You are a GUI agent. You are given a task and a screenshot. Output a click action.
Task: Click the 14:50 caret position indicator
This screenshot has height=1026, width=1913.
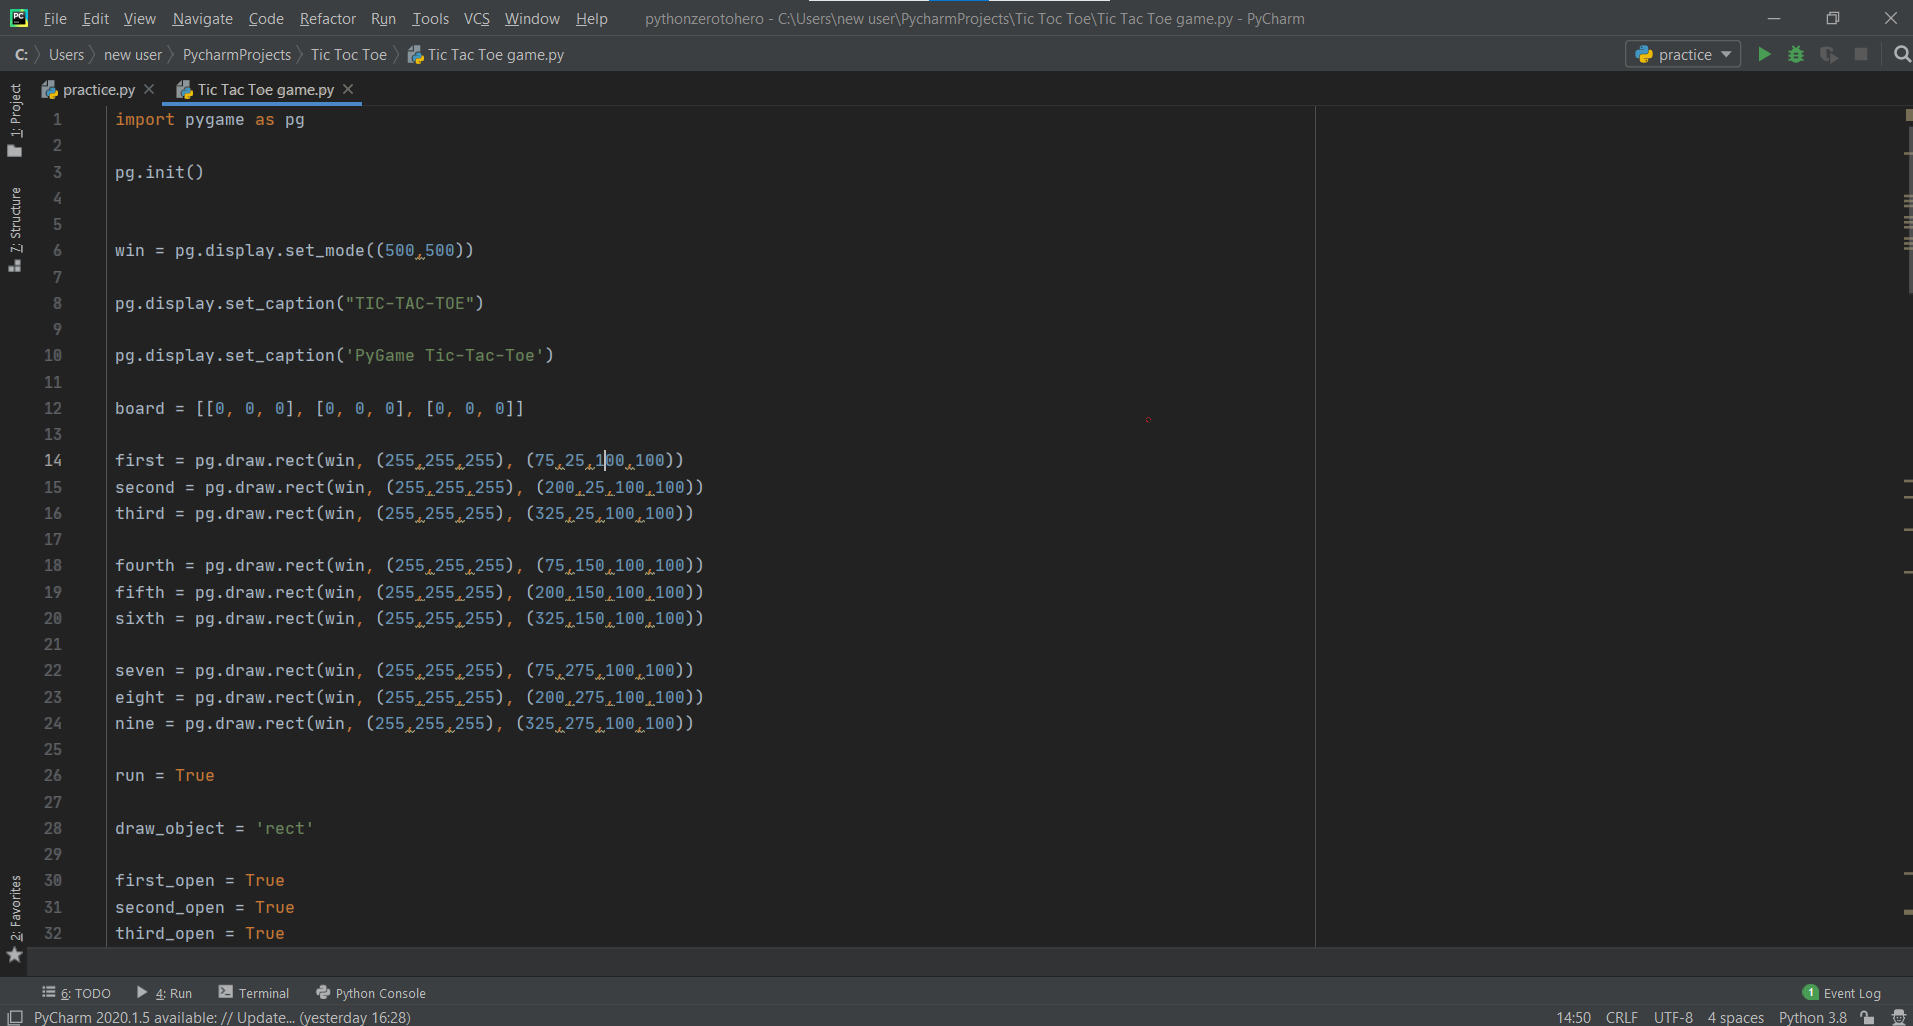point(1573,1017)
